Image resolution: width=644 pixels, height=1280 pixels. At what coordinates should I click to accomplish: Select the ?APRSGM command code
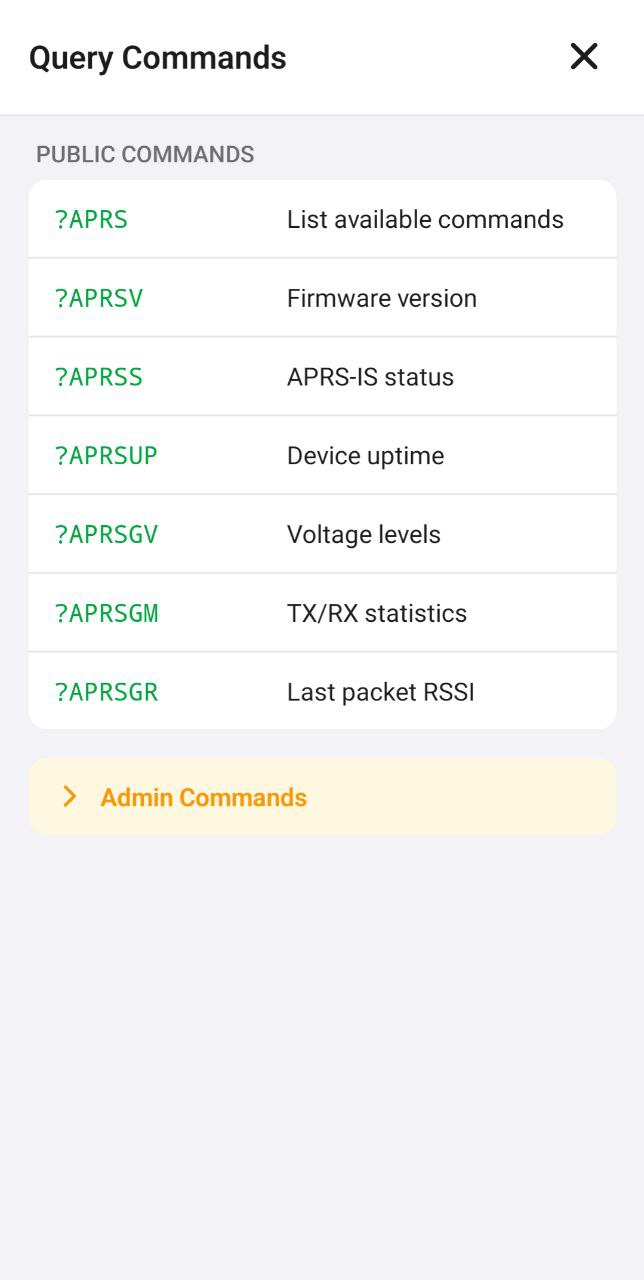[x=106, y=613]
